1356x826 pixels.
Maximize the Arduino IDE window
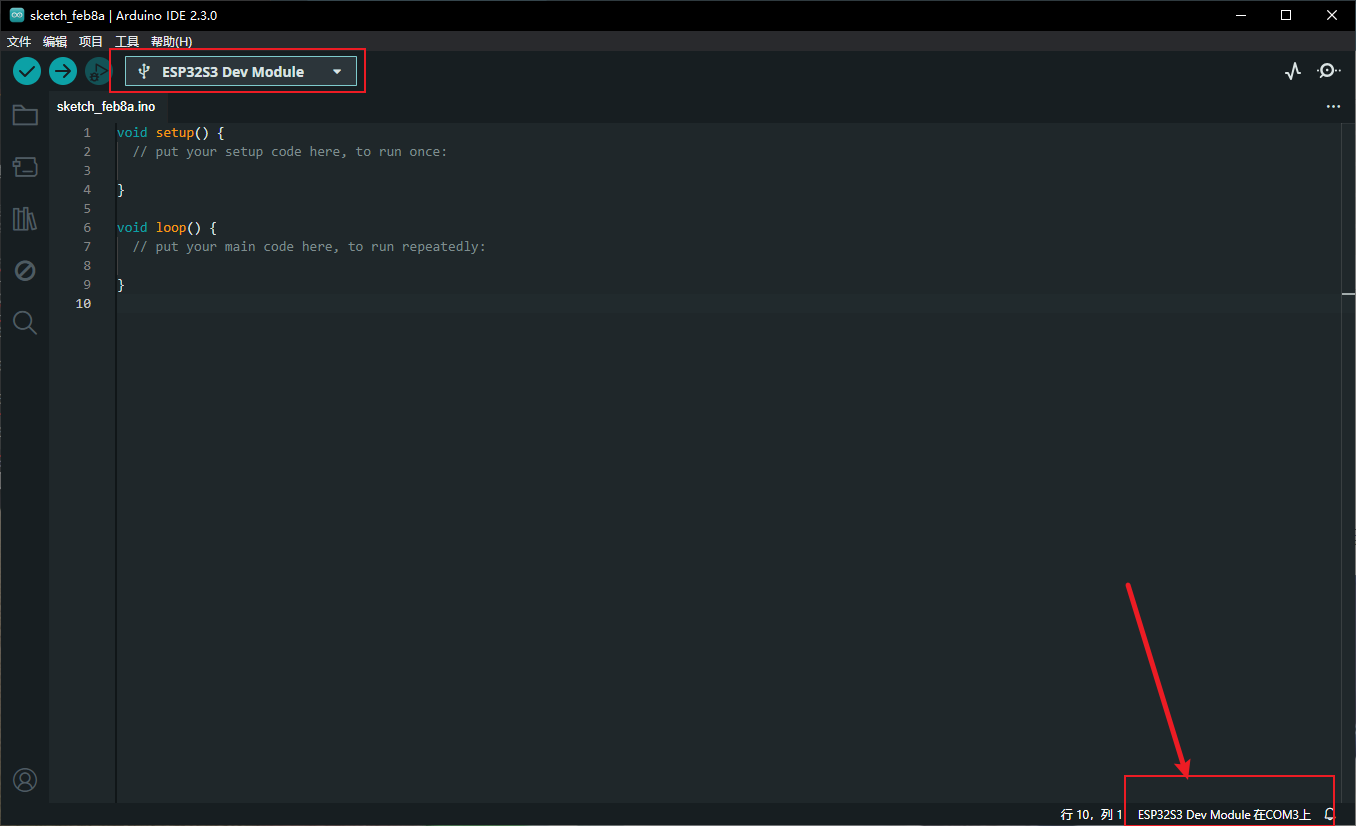(1286, 15)
